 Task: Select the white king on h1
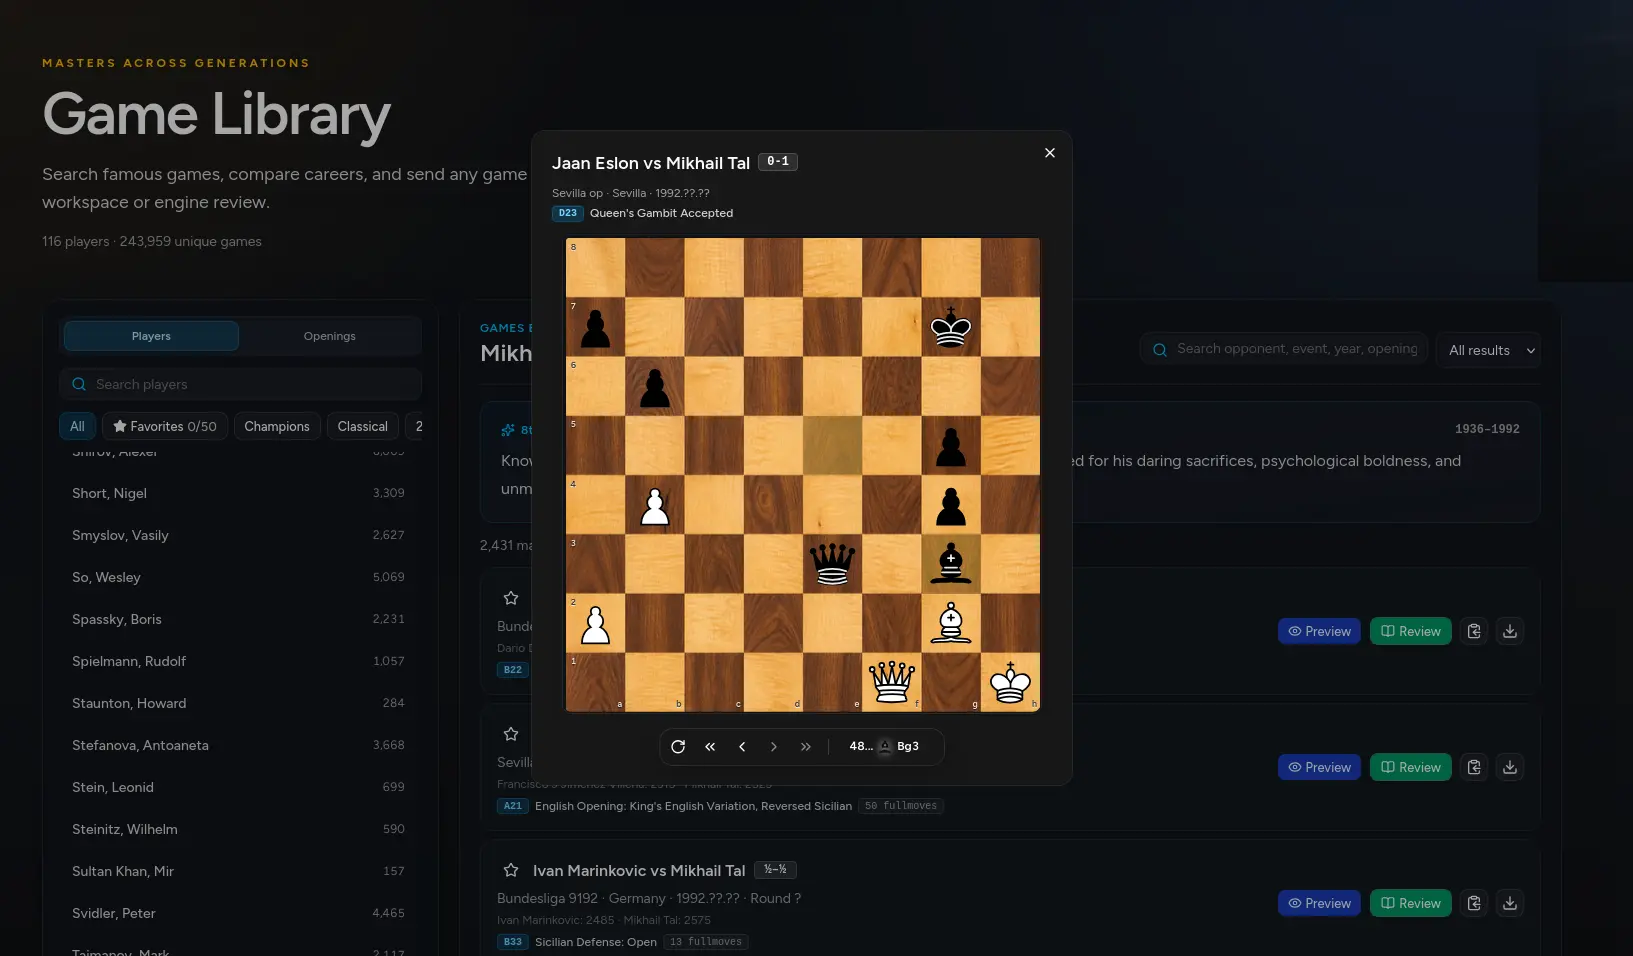pyautogui.click(x=1010, y=683)
